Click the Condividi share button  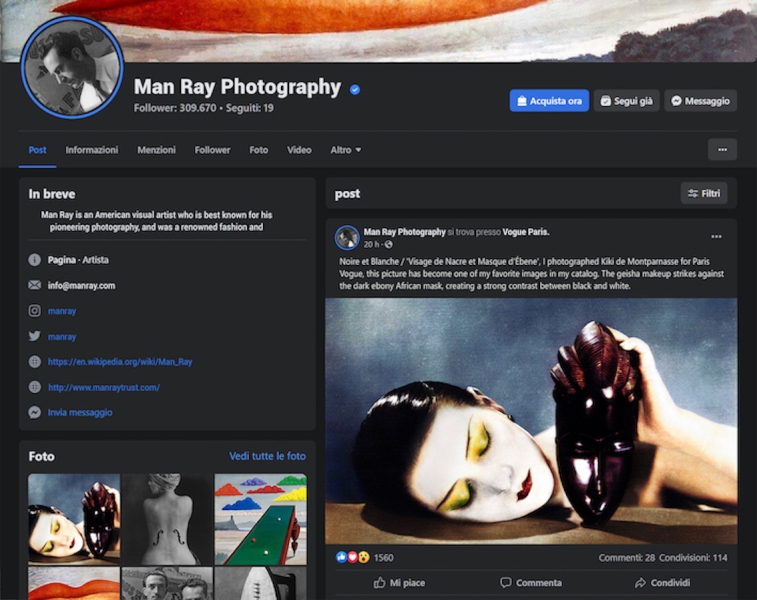click(662, 583)
